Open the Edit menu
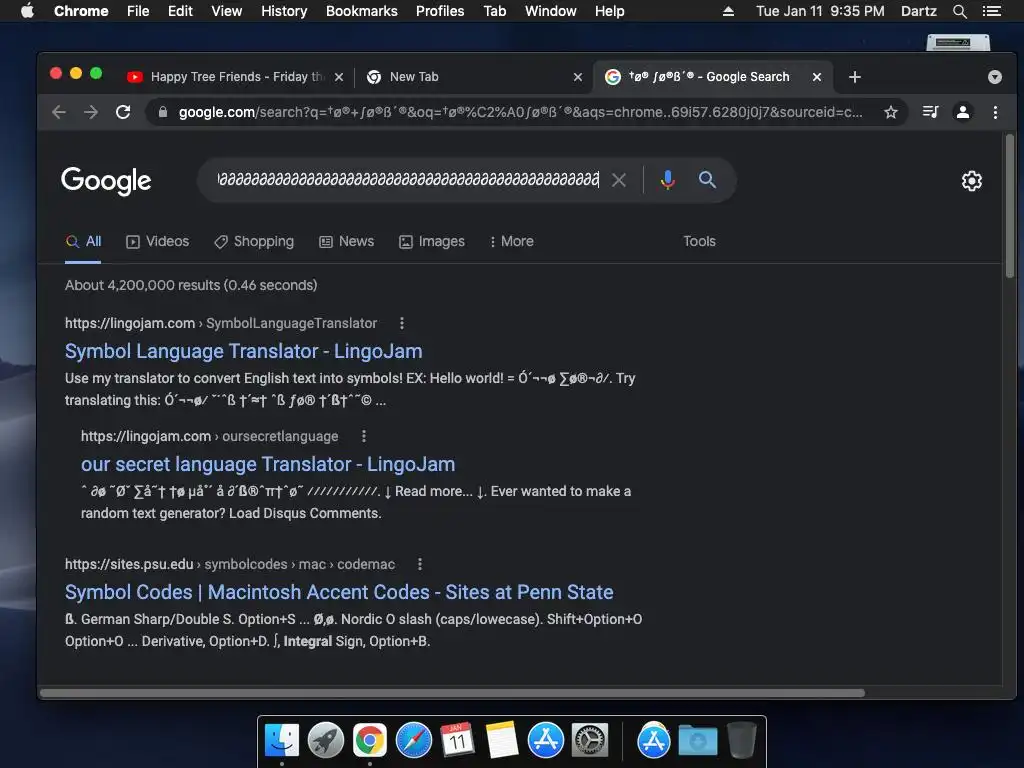1024x768 pixels. (x=180, y=11)
